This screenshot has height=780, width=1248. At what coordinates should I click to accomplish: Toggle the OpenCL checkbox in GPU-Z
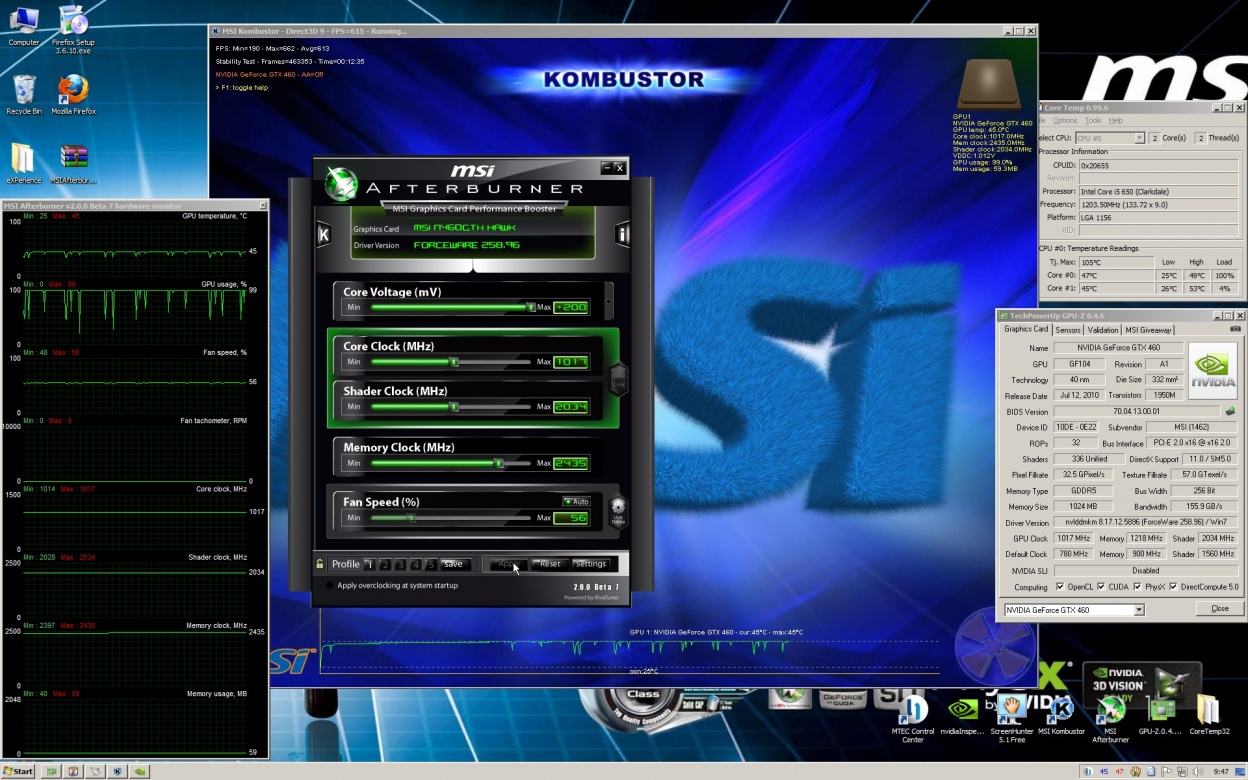[x=1059, y=587]
